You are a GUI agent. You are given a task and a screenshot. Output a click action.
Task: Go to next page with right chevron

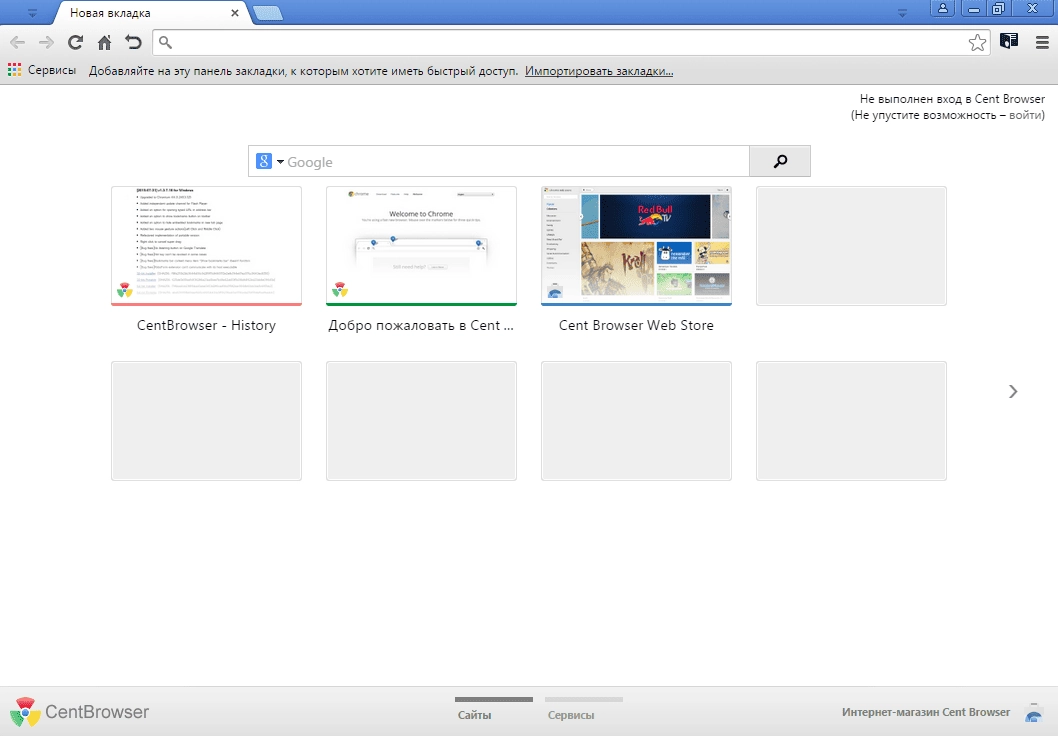(x=1013, y=391)
